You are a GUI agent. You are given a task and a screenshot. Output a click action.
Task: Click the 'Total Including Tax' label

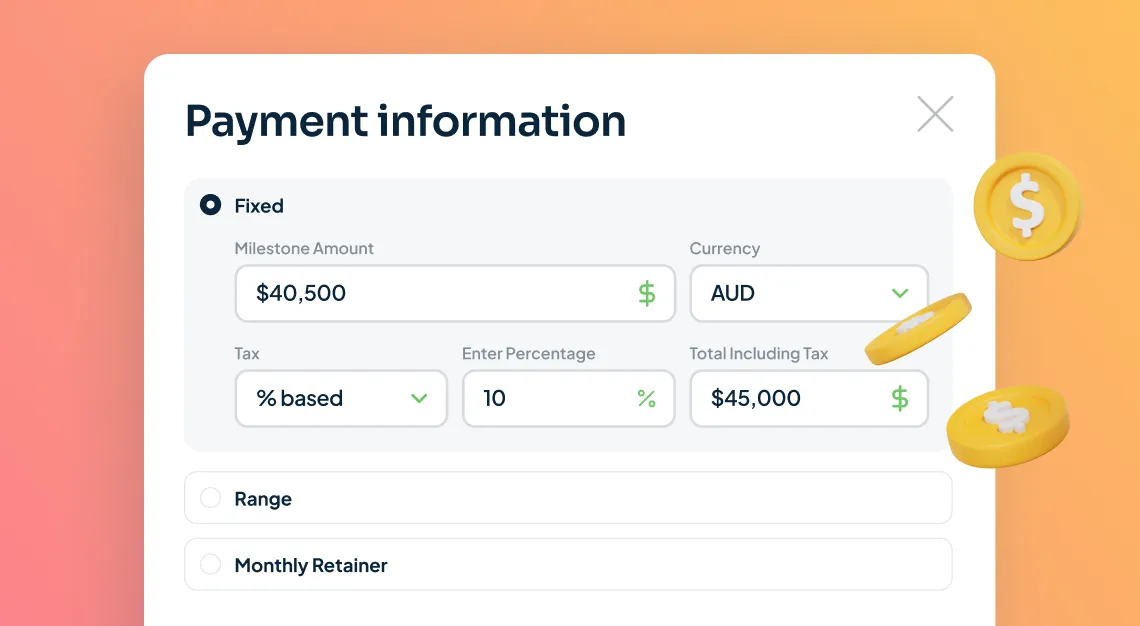click(759, 354)
